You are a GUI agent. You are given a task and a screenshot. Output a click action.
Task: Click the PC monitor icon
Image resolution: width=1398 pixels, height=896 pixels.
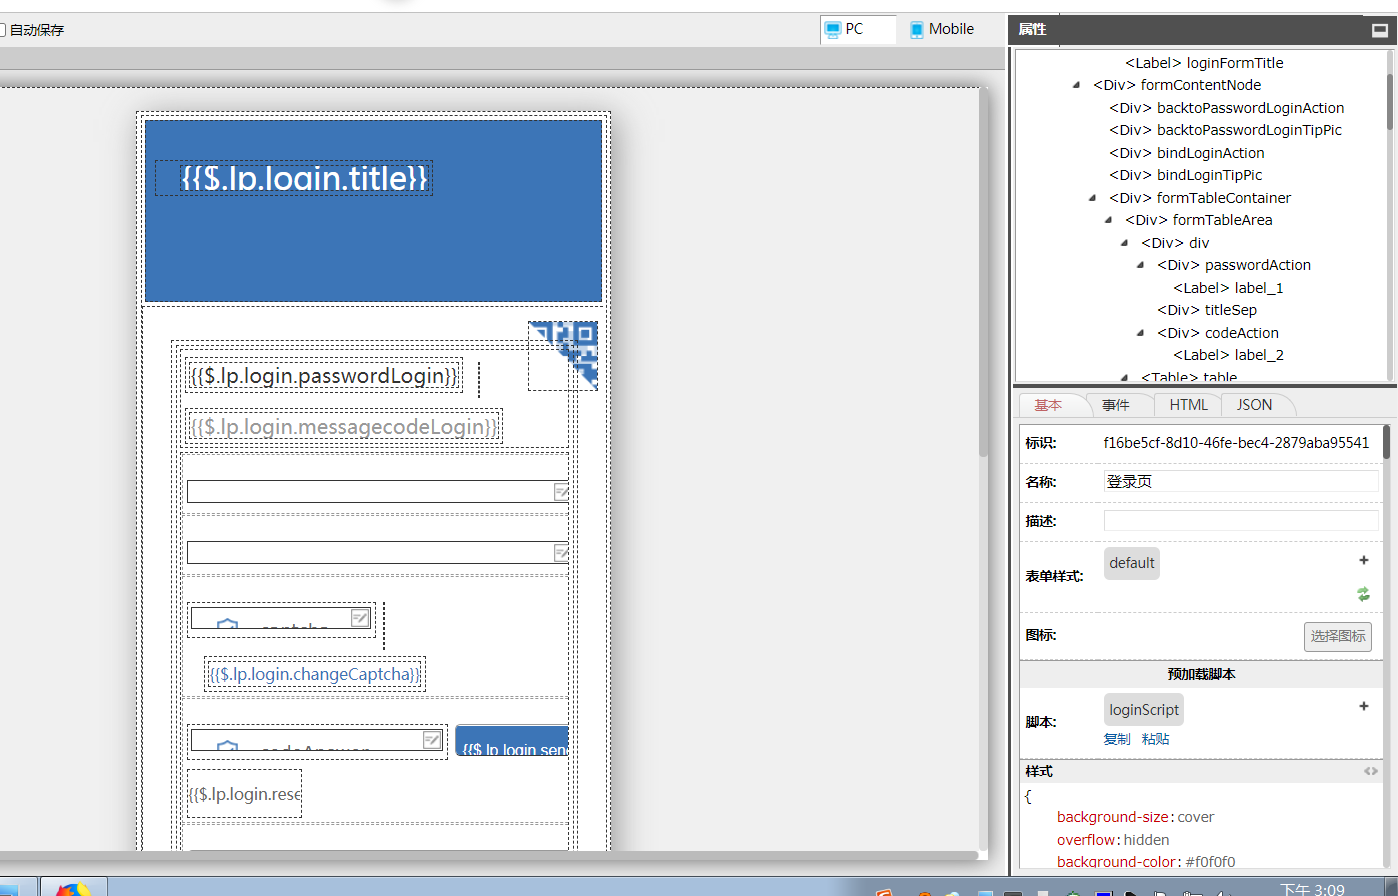832,30
